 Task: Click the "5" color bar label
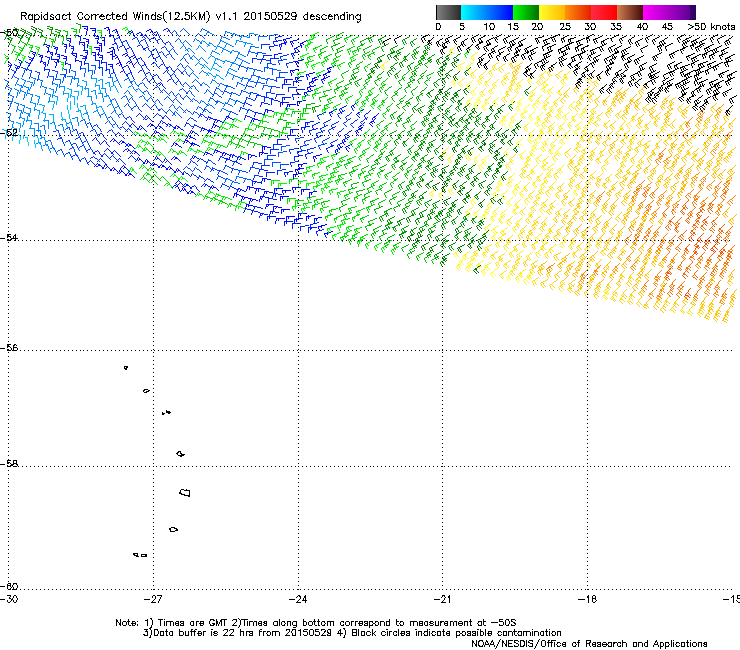pyautogui.click(x=462, y=26)
